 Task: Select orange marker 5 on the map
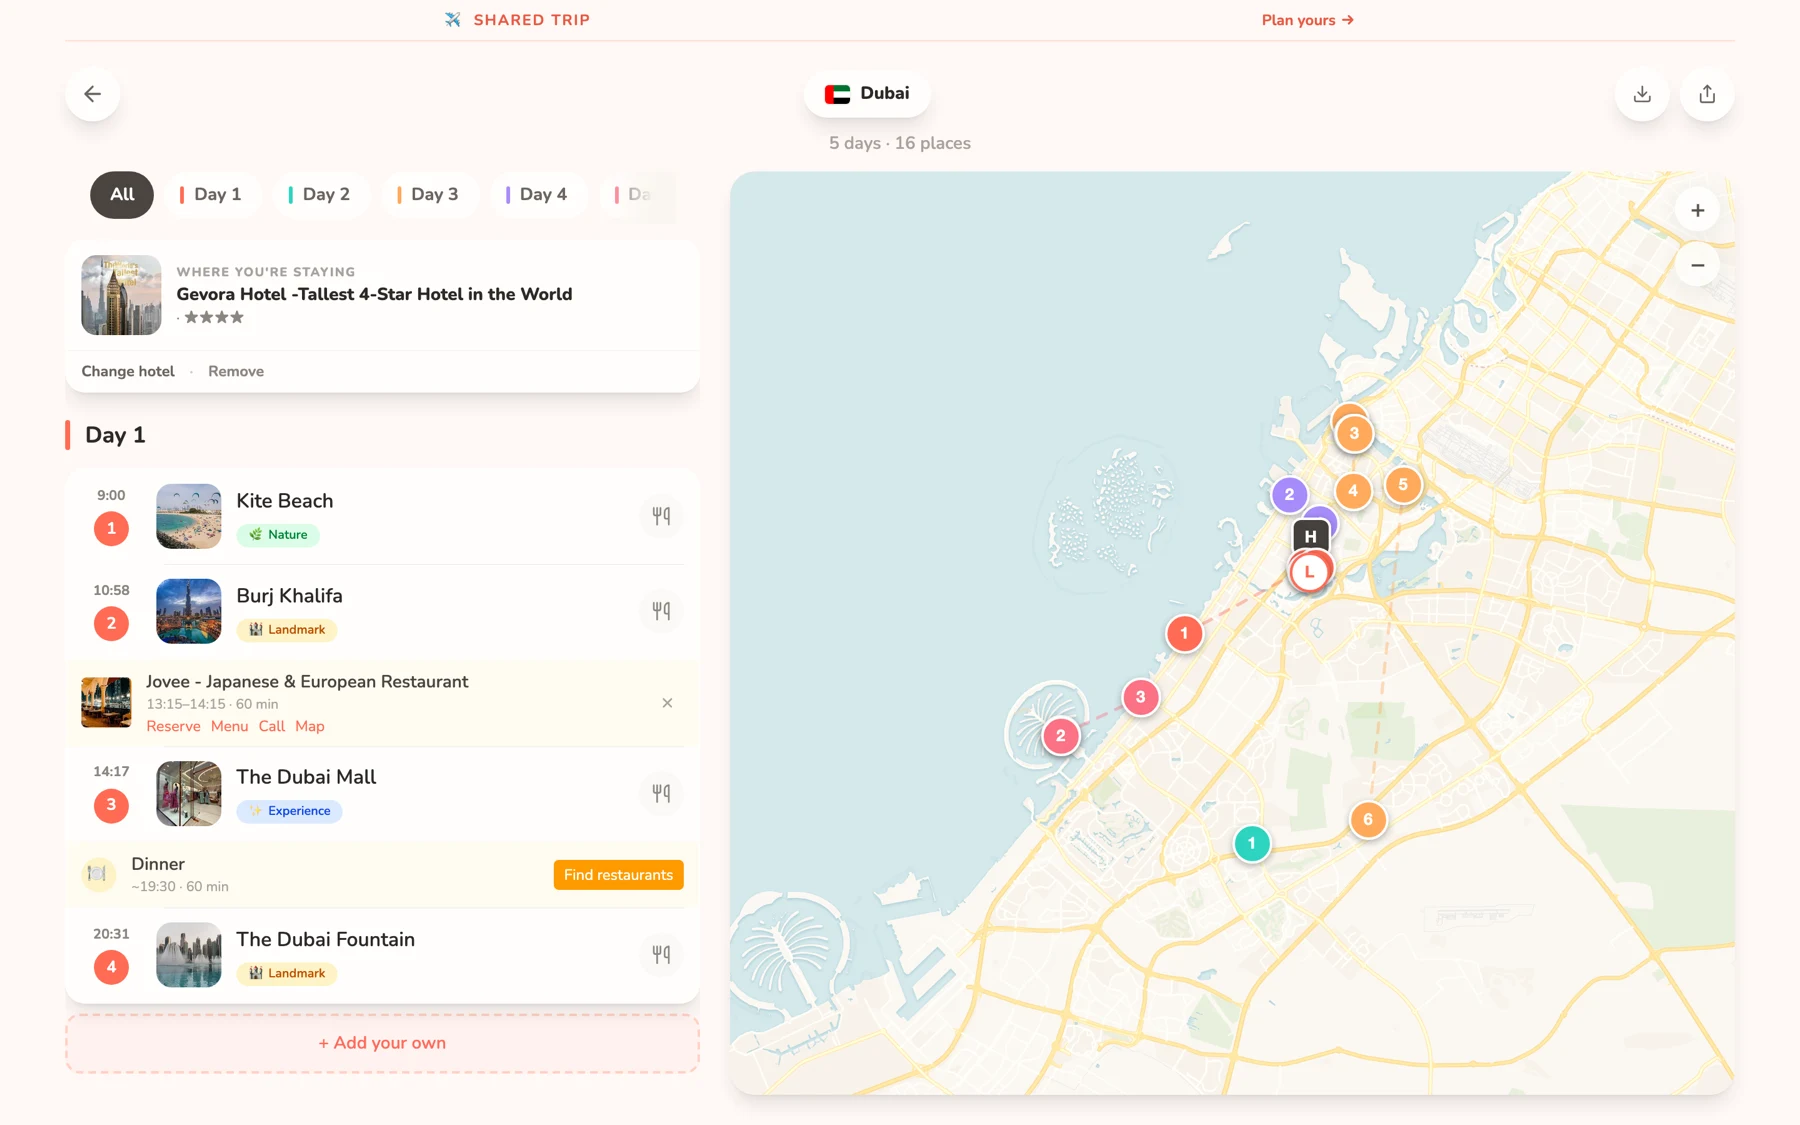coord(1402,485)
